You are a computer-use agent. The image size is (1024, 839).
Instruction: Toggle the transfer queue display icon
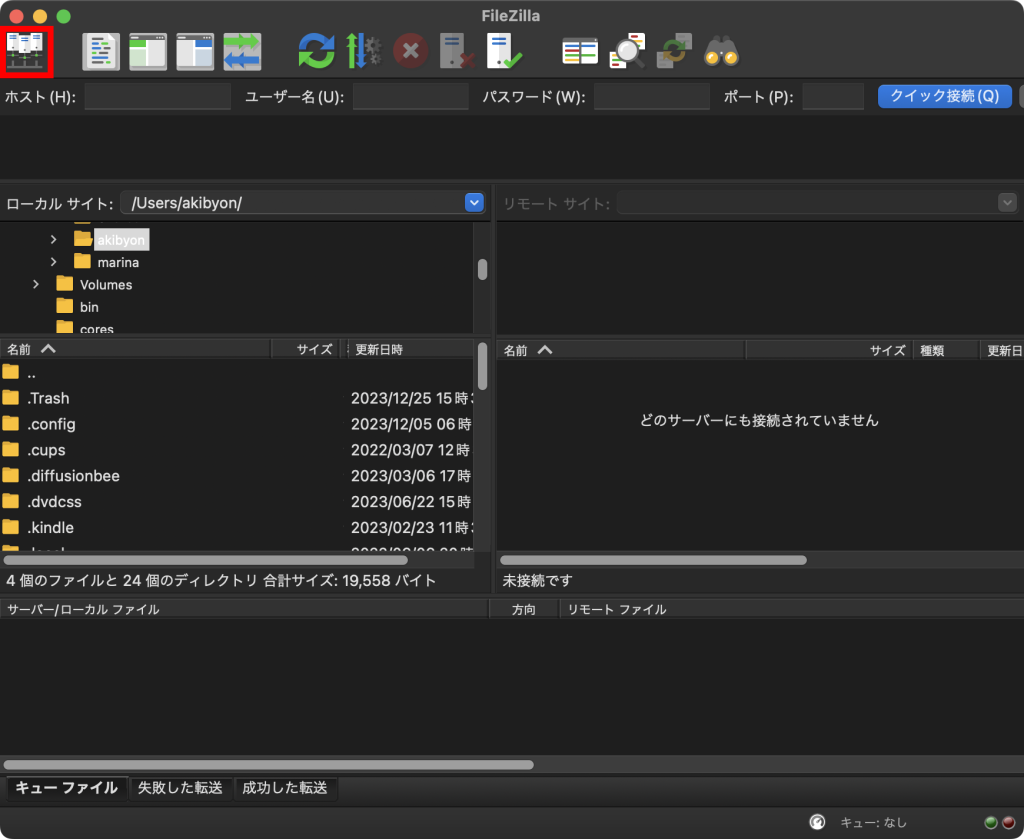click(x=242, y=51)
